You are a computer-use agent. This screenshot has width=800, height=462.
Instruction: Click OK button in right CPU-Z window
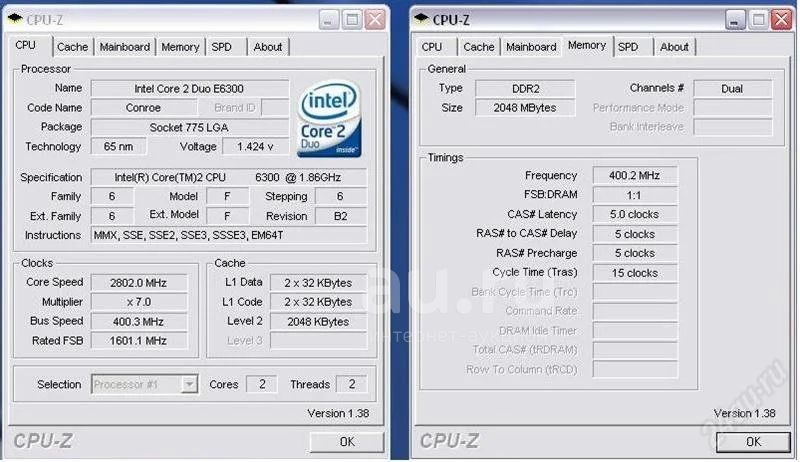754,442
